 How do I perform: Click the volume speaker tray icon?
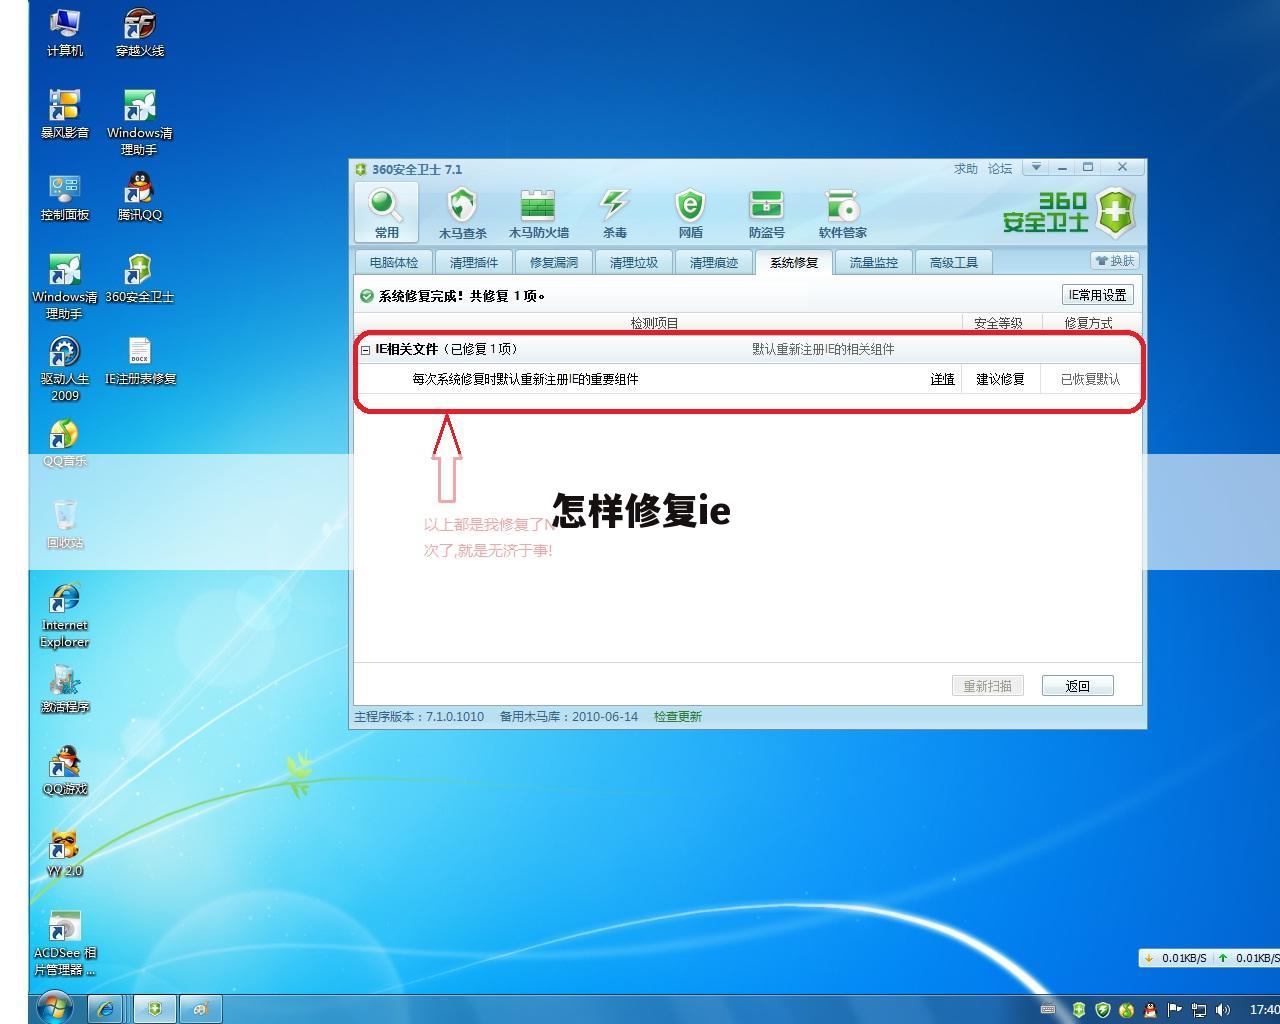click(x=1222, y=1010)
